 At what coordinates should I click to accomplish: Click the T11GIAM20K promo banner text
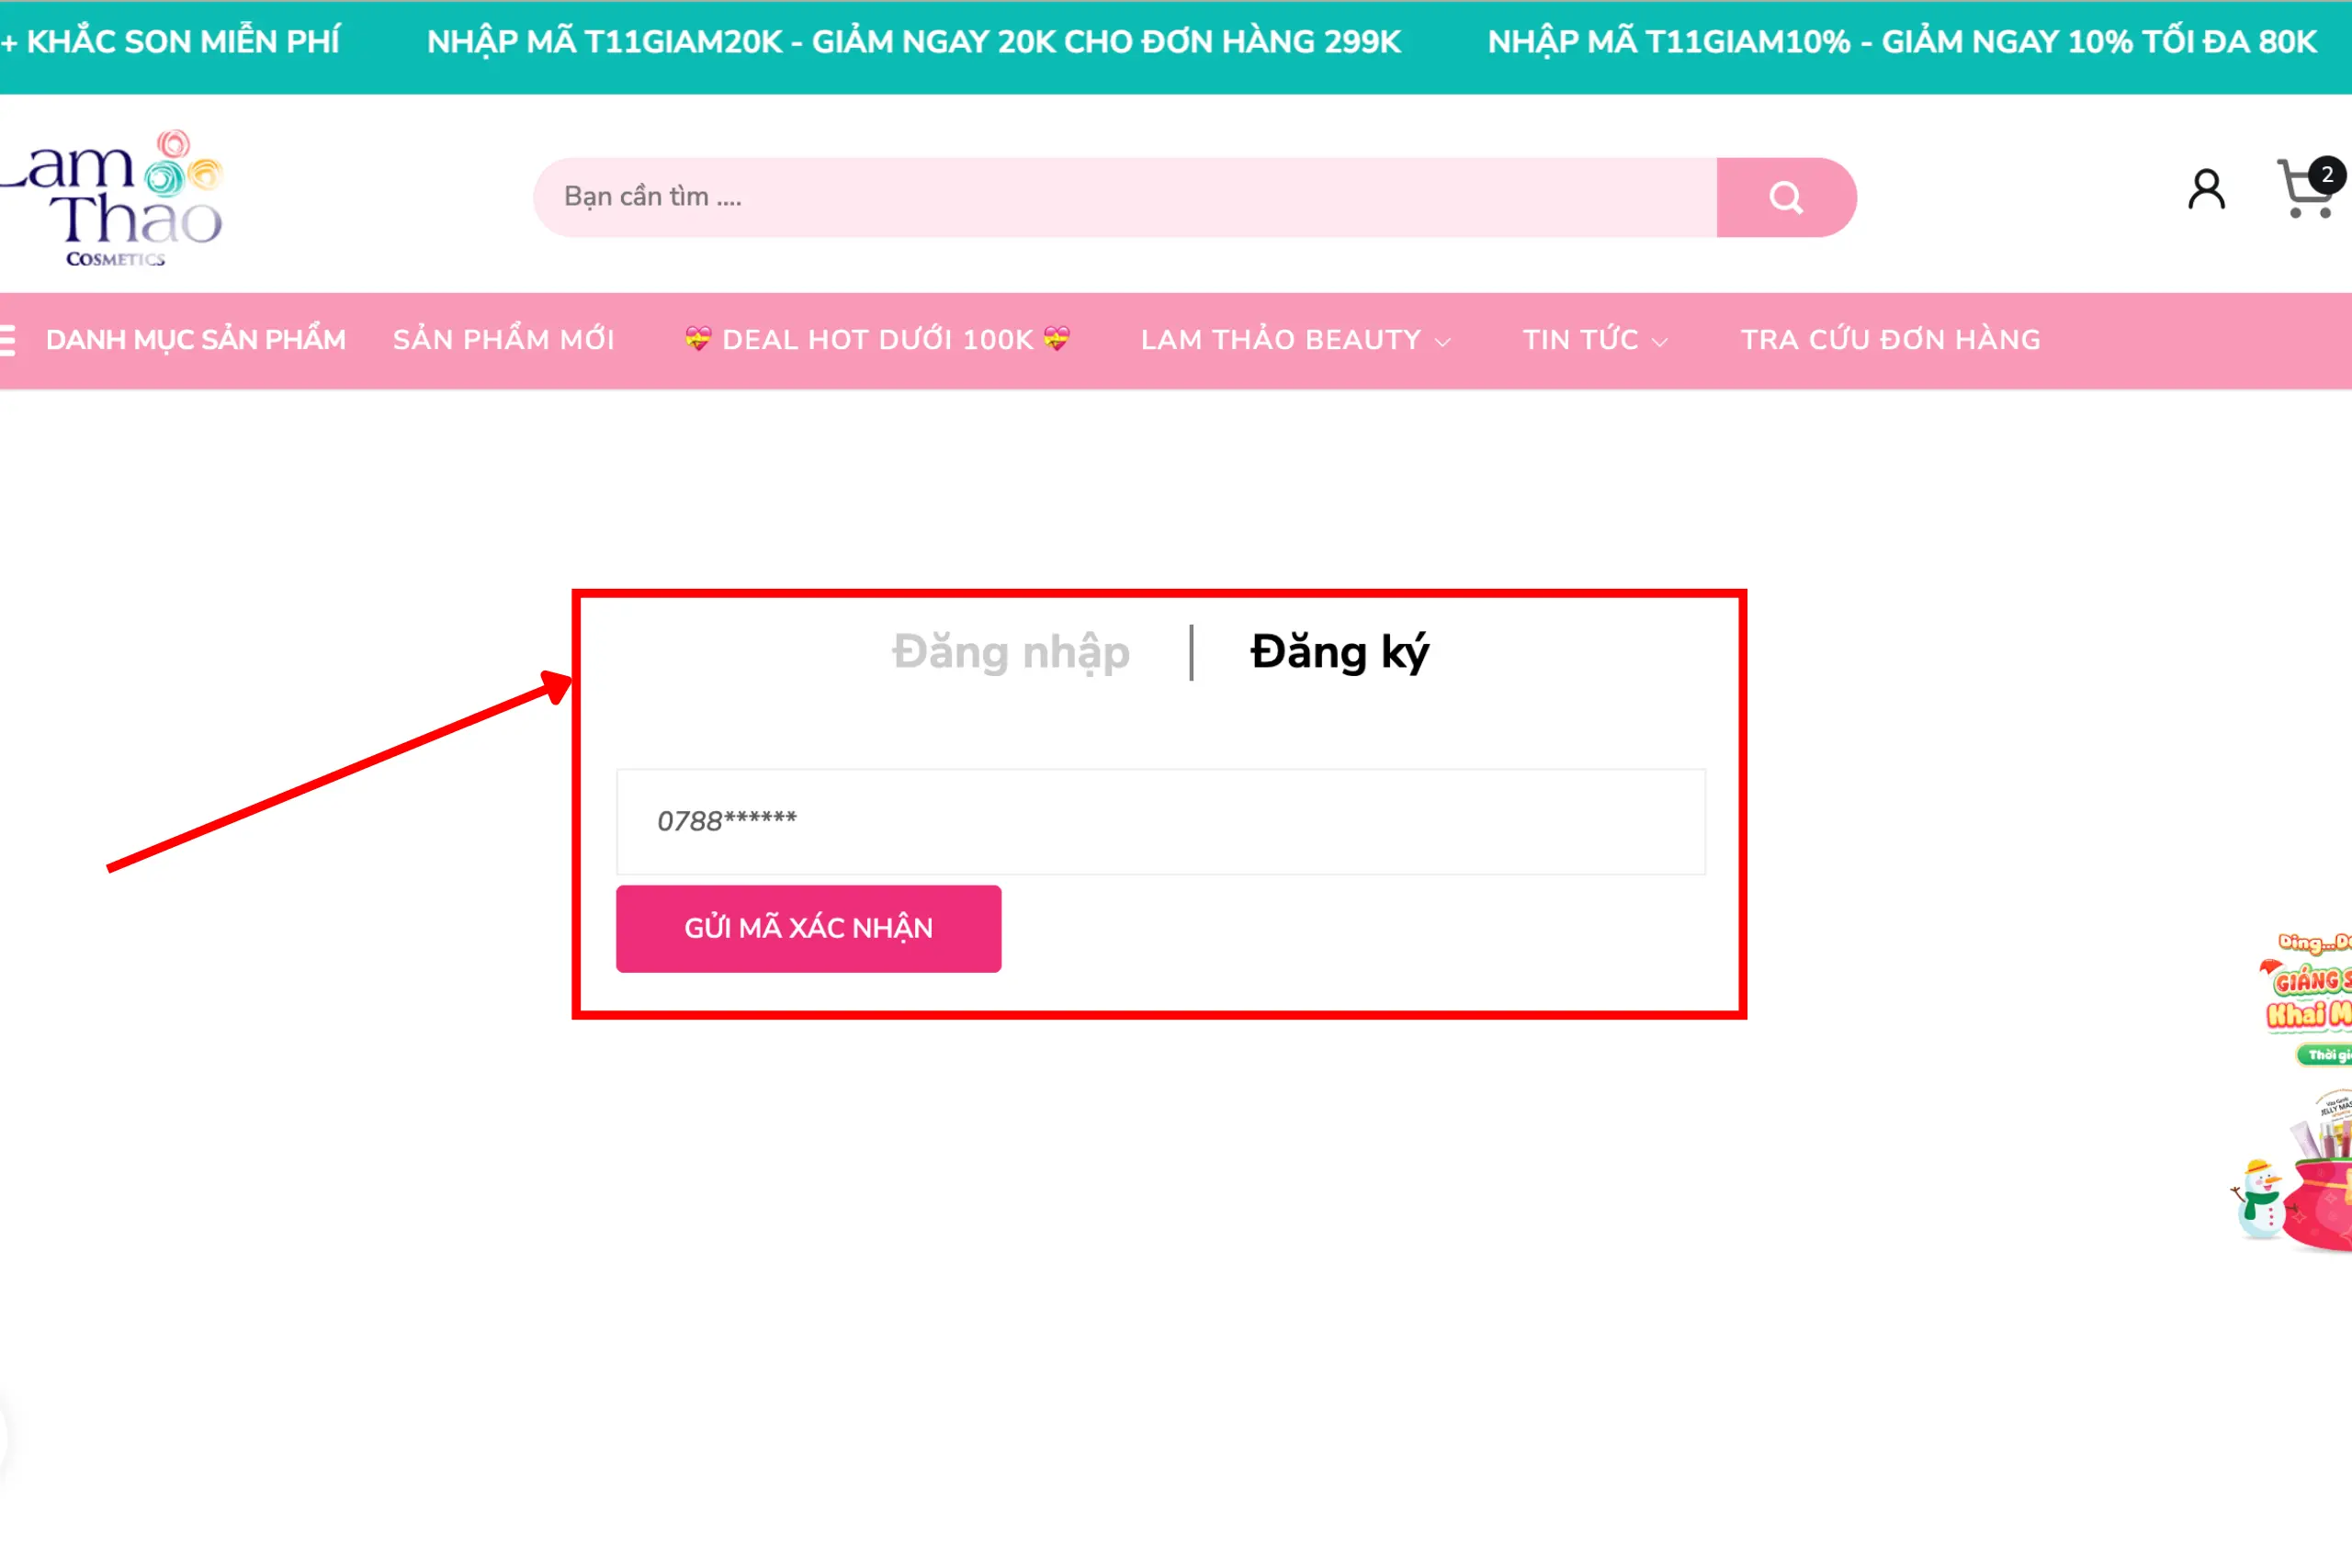coord(913,42)
